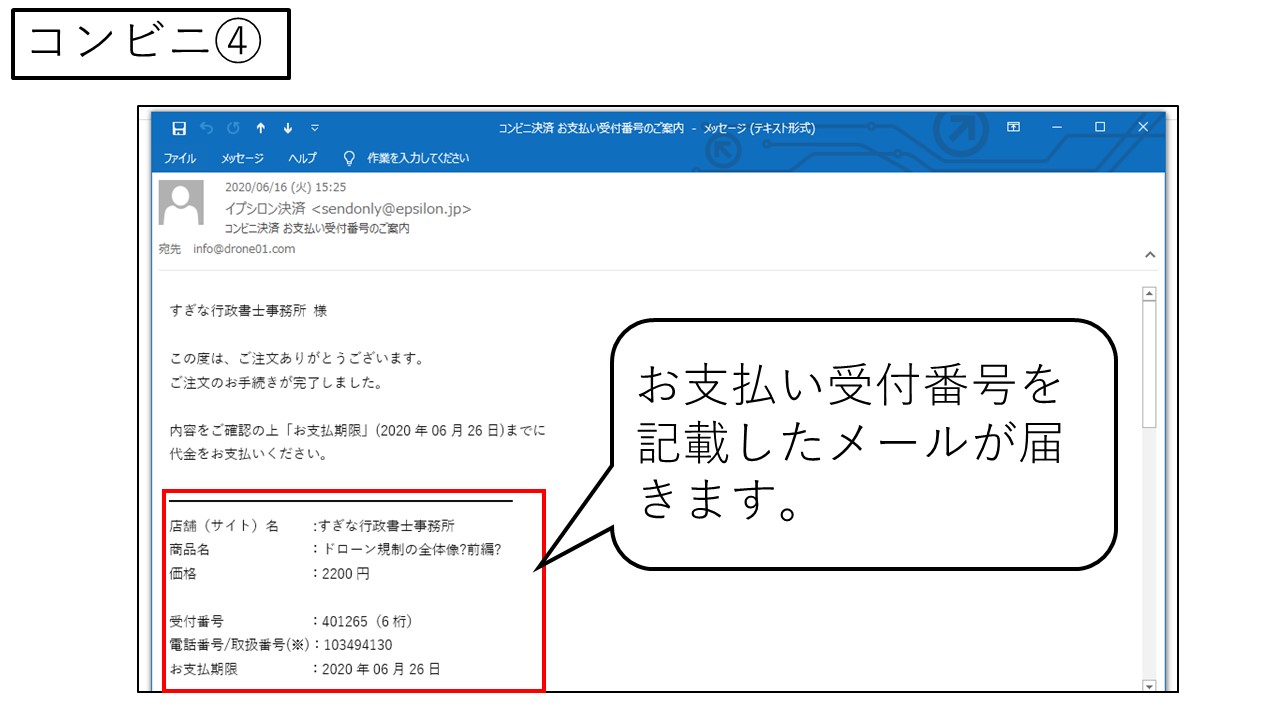Open Customize Quick Access Toolbar dropdown

click(315, 128)
